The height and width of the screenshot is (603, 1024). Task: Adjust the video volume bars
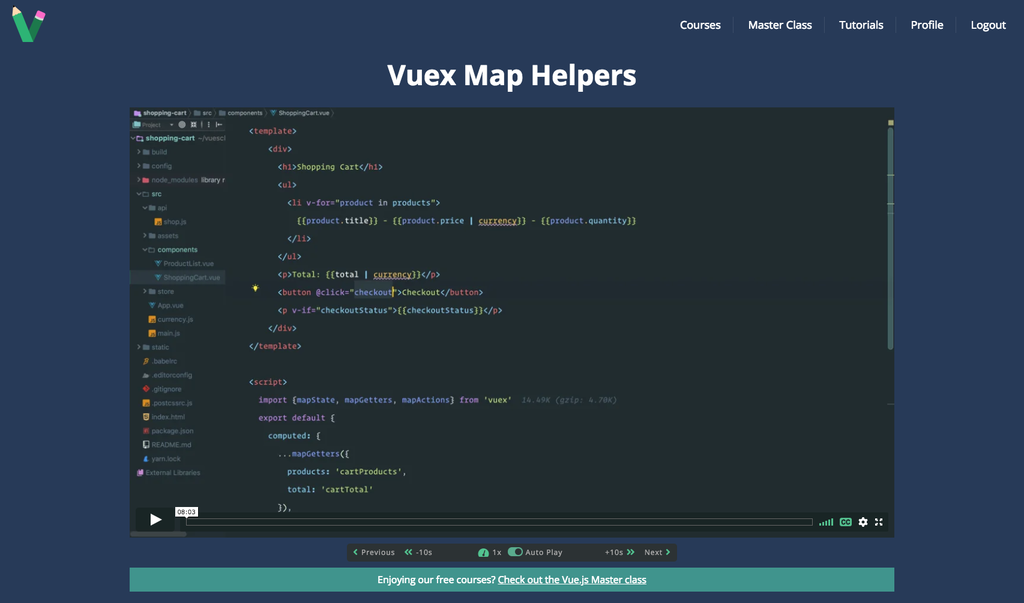pyautogui.click(x=826, y=522)
